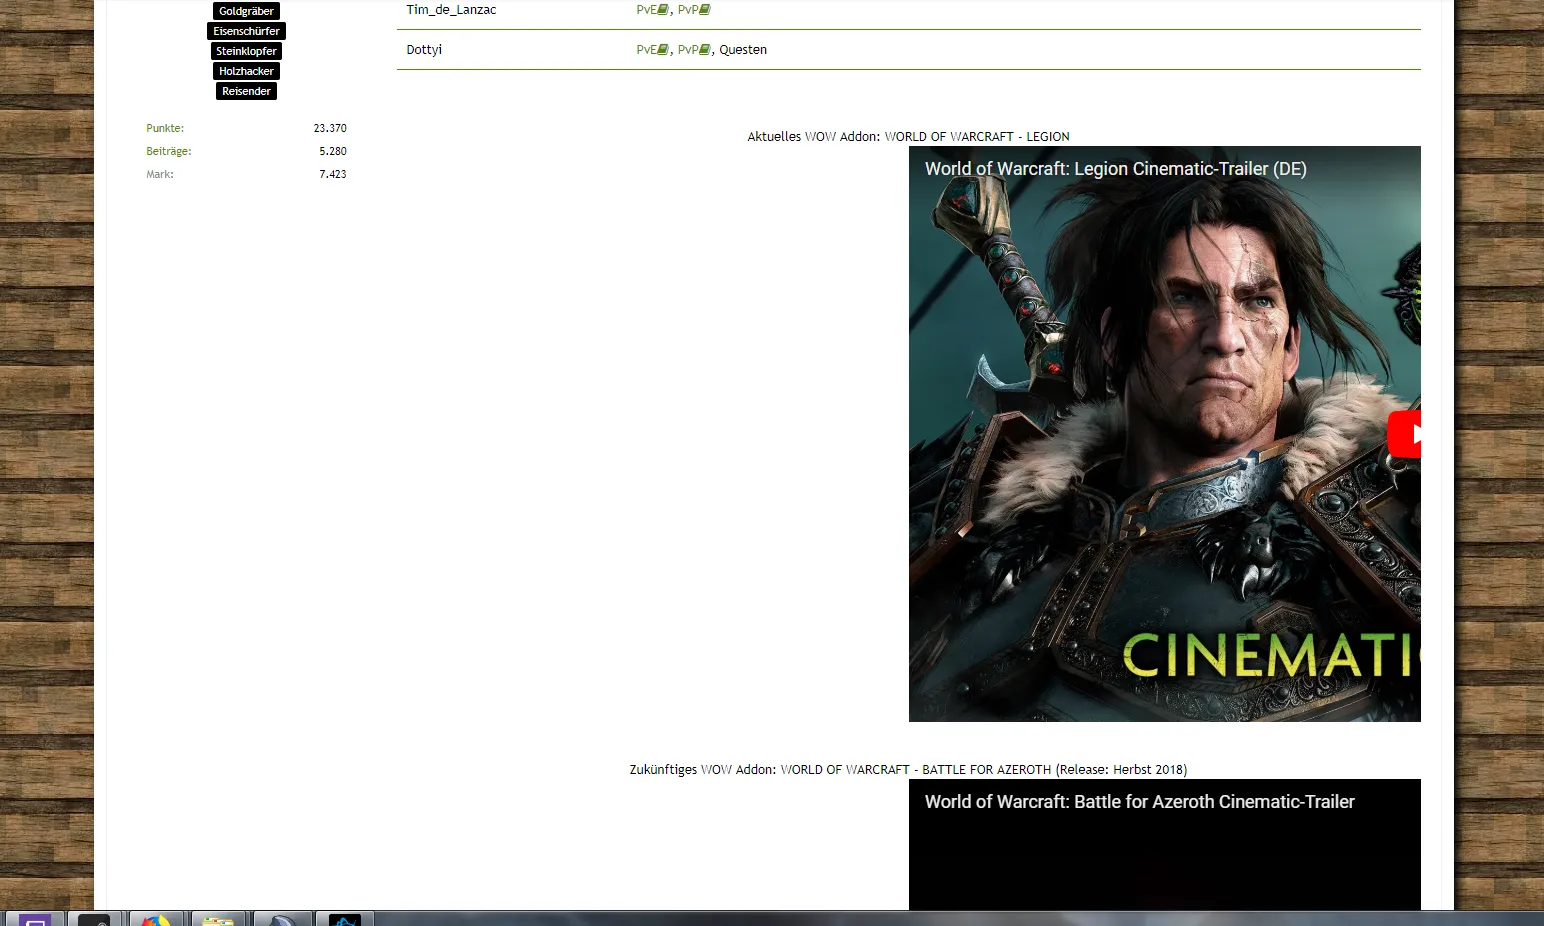Open the Legion Cinematic-Trailer (DE) video title
The width and height of the screenshot is (1544, 926).
coord(1115,169)
